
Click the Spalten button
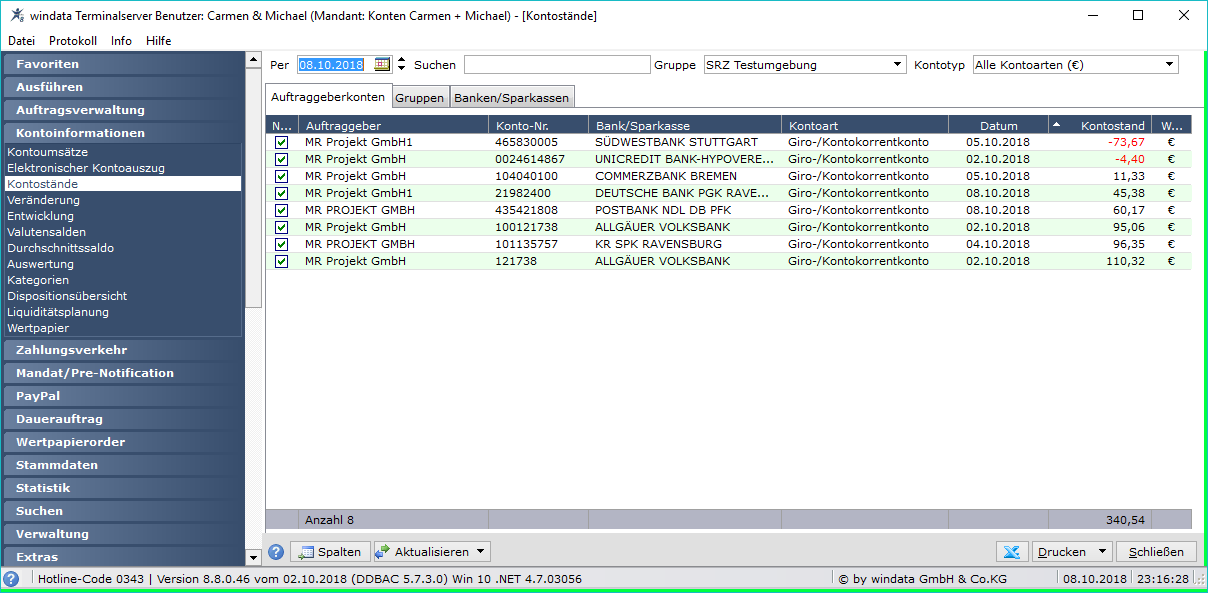coord(330,552)
